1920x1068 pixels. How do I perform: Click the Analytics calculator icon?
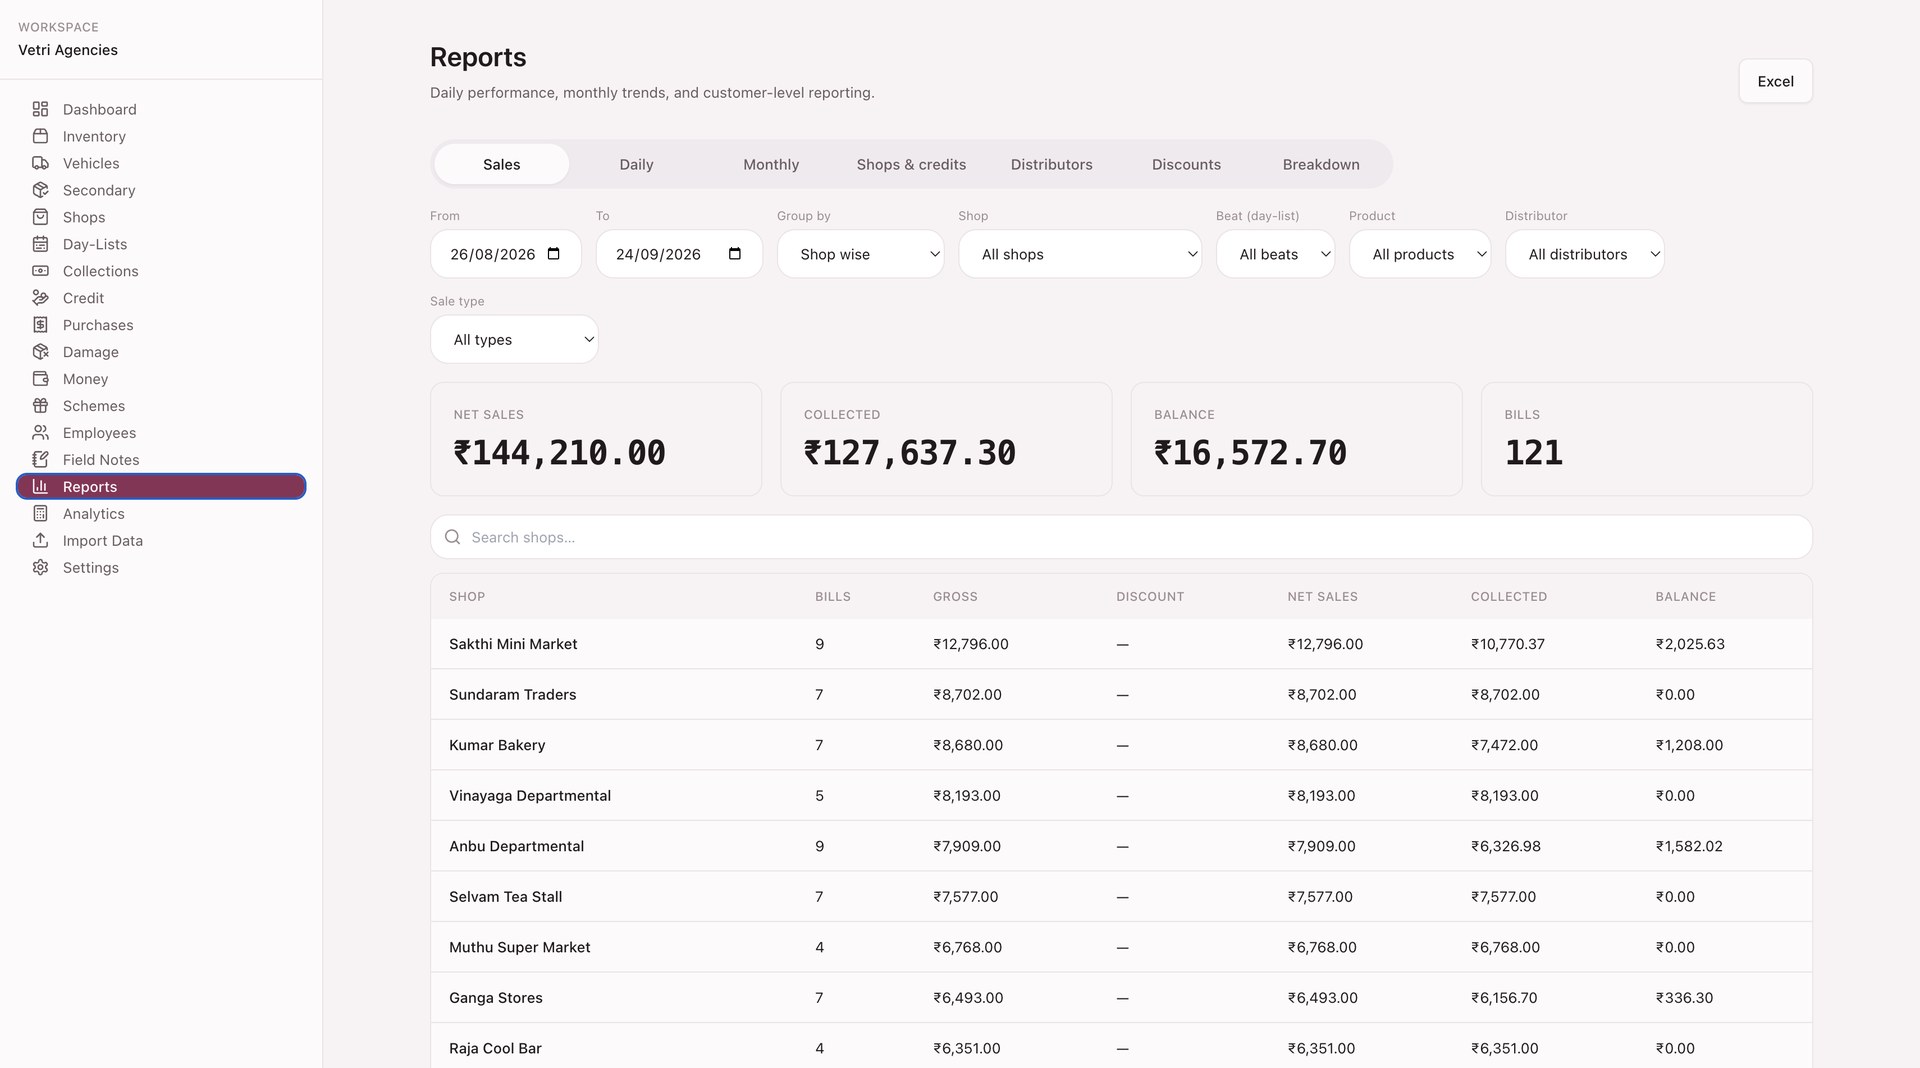click(40, 514)
